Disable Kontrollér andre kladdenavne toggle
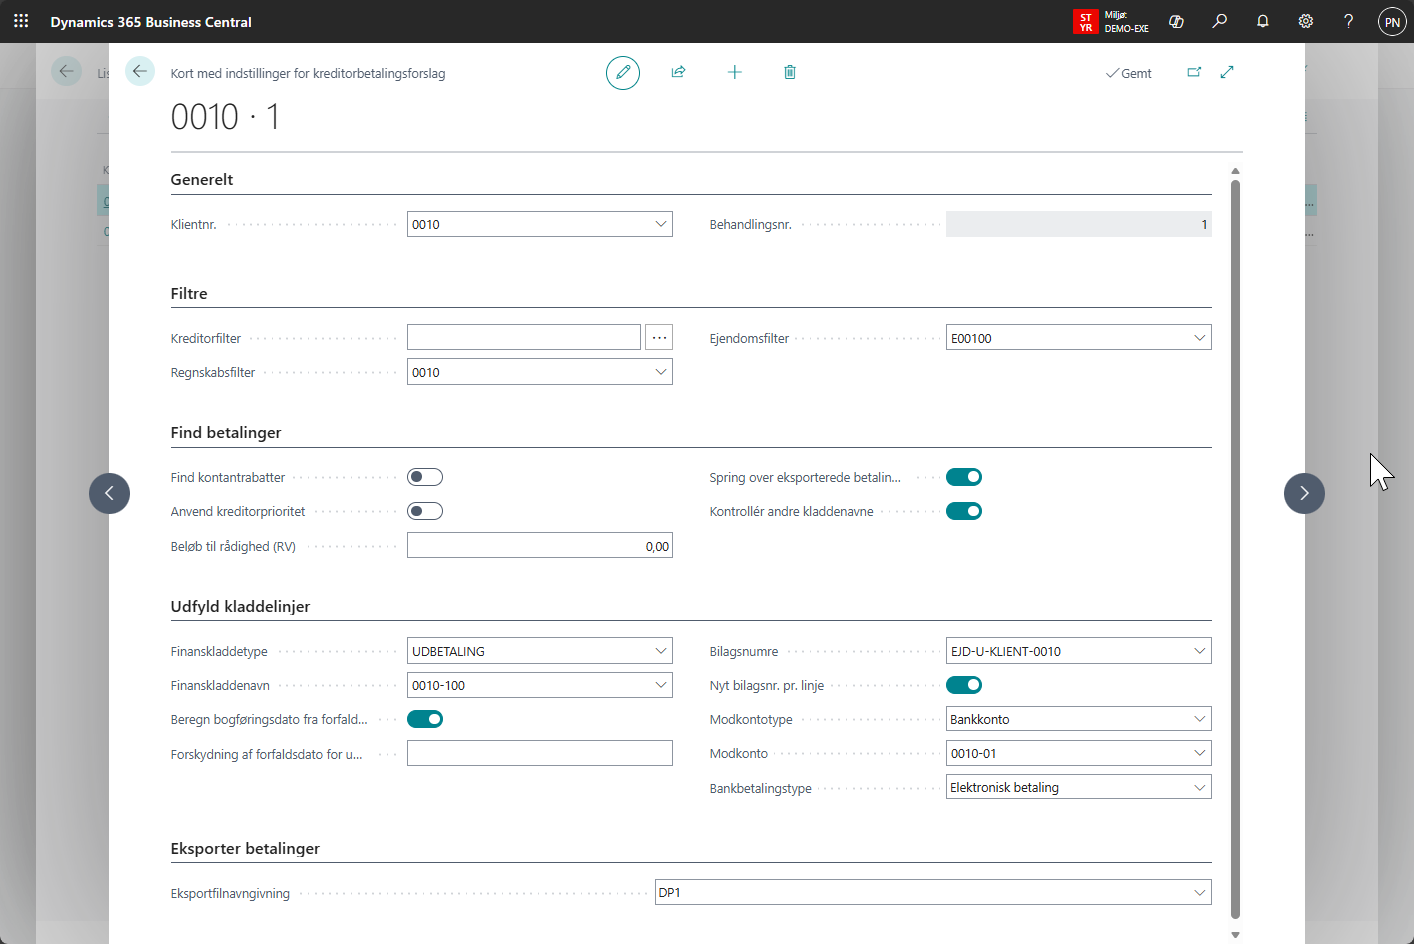1414x944 pixels. coord(964,511)
